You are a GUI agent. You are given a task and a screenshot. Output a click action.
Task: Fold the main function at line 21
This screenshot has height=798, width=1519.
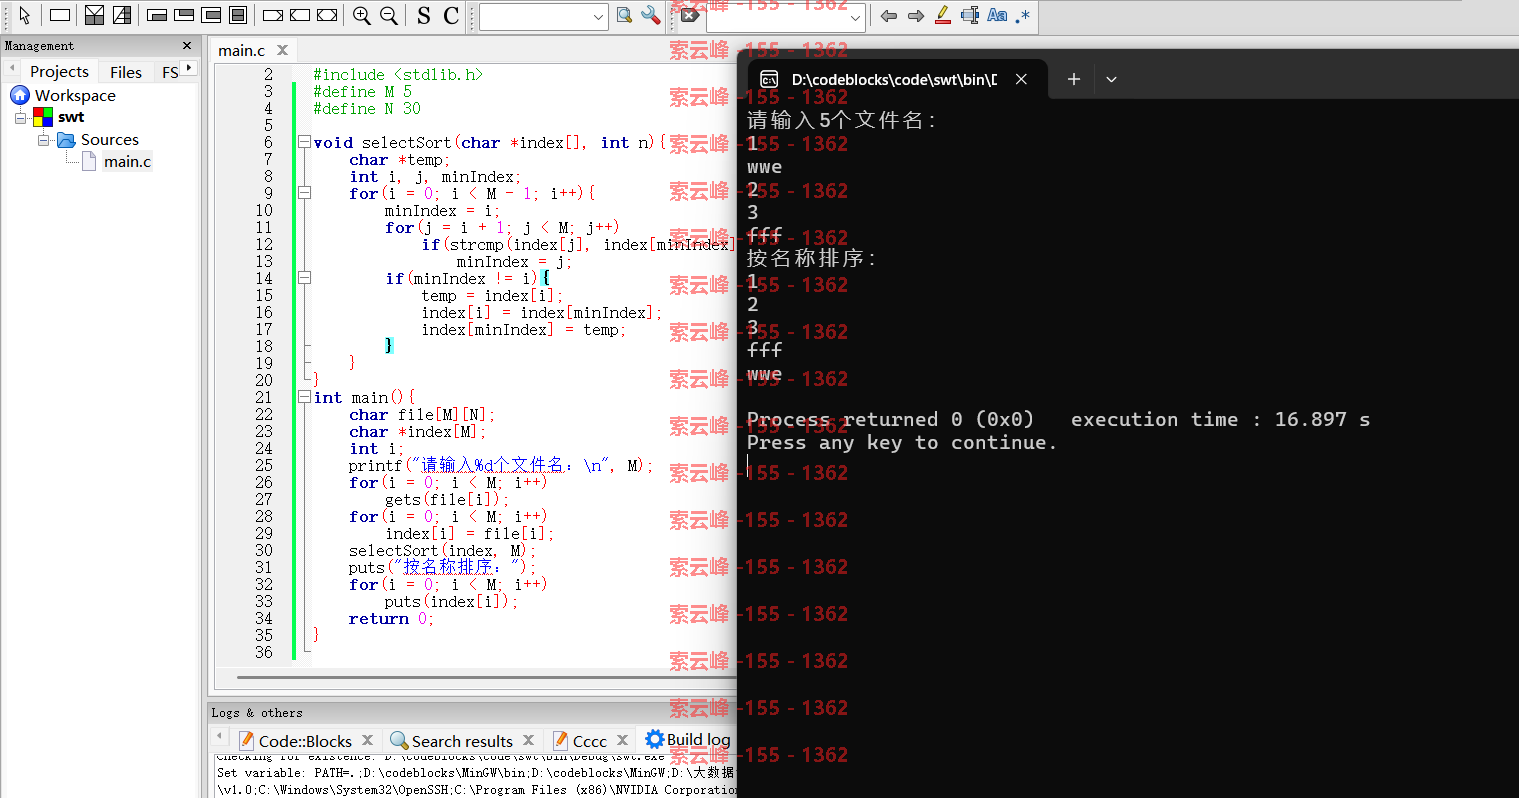[304, 397]
